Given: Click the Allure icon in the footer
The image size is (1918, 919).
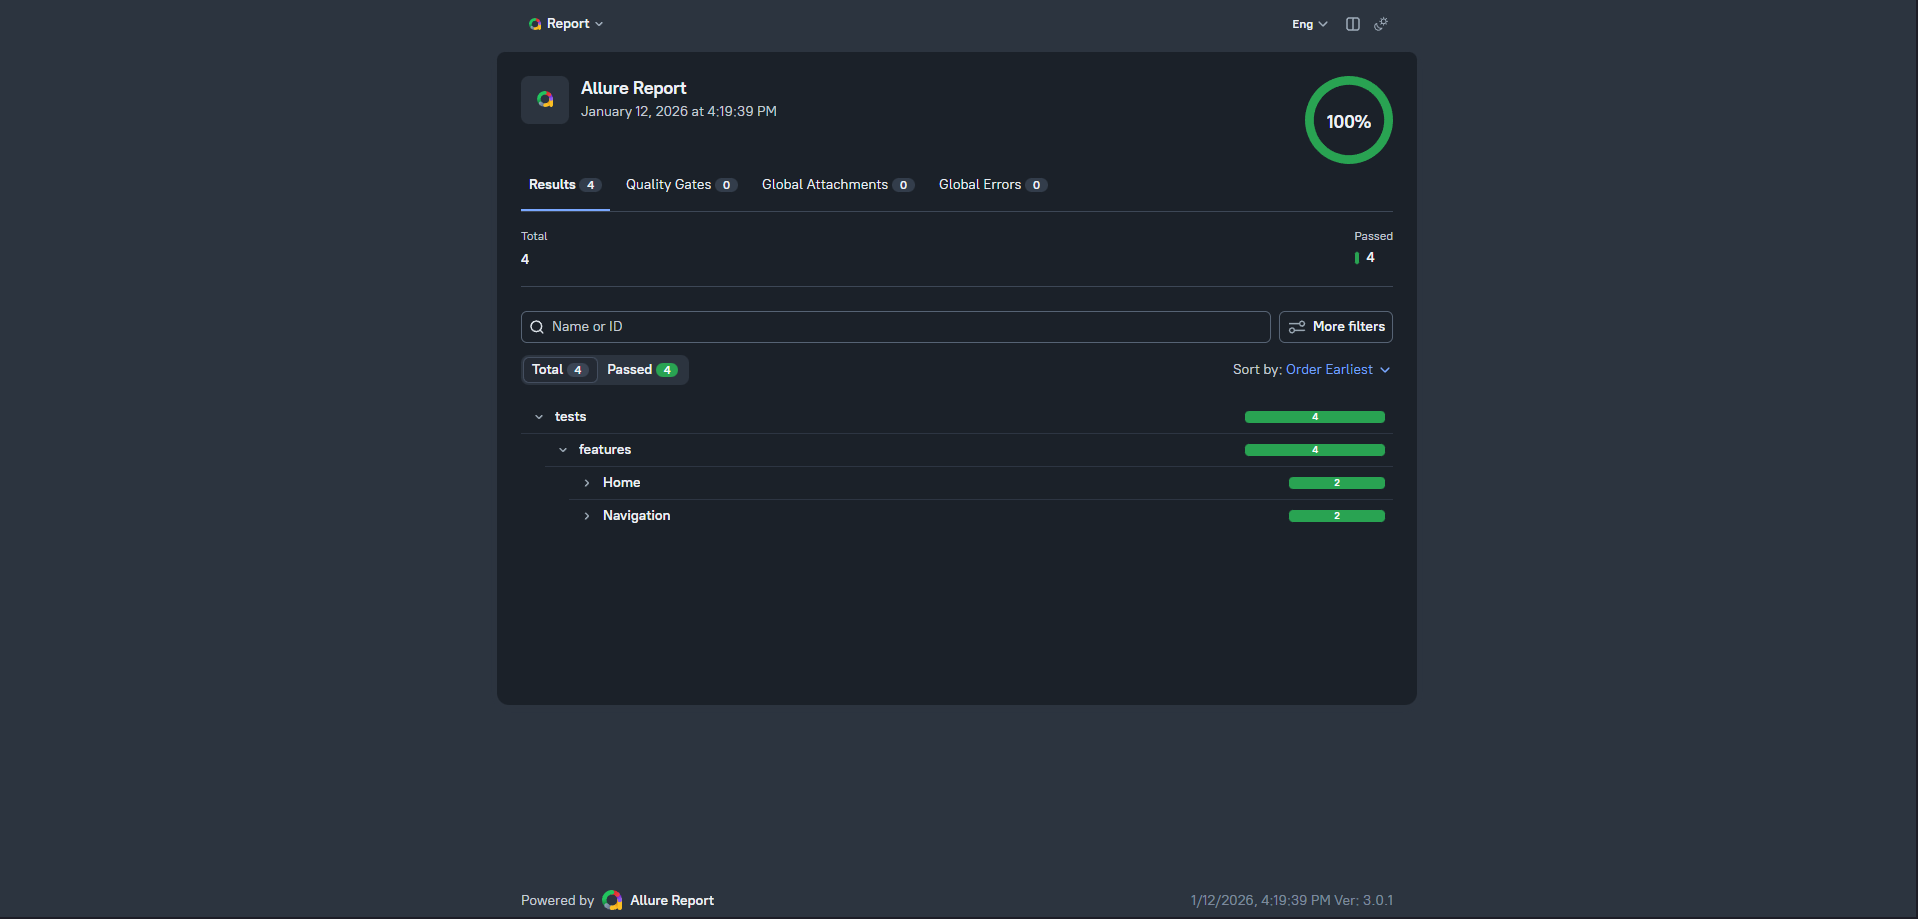Looking at the screenshot, I should [612, 900].
